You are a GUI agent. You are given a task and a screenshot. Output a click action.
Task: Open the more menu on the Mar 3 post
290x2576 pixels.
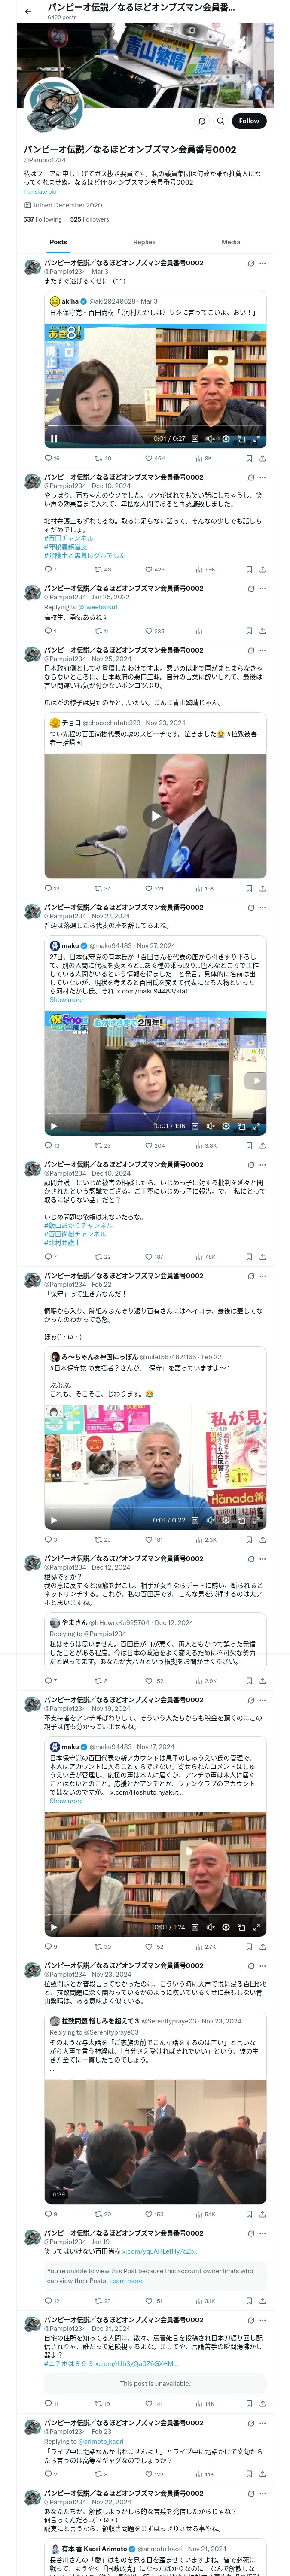[x=263, y=264]
